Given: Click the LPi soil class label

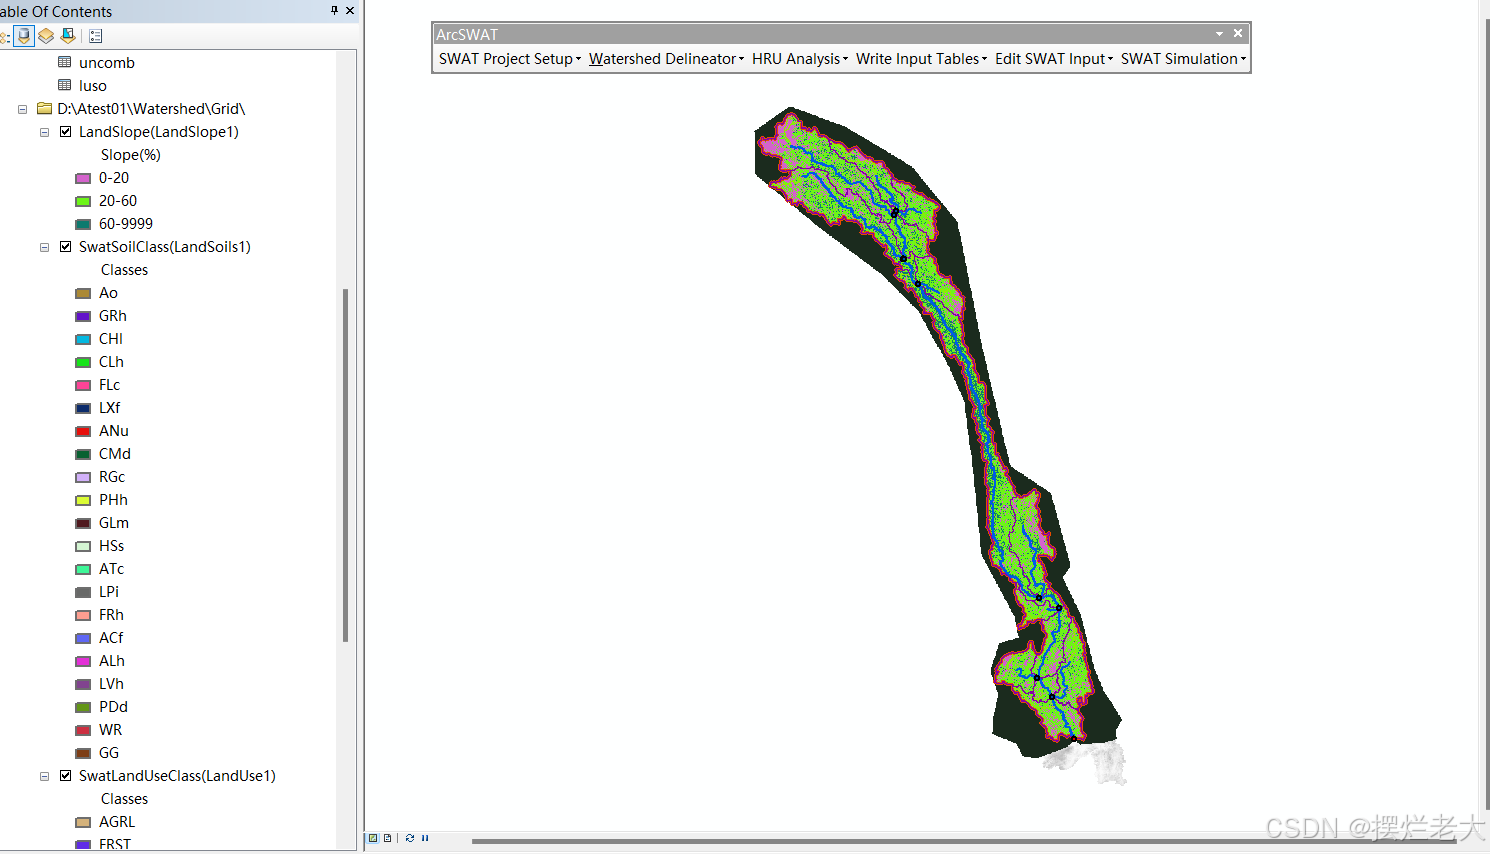Looking at the screenshot, I should click(x=109, y=592).
